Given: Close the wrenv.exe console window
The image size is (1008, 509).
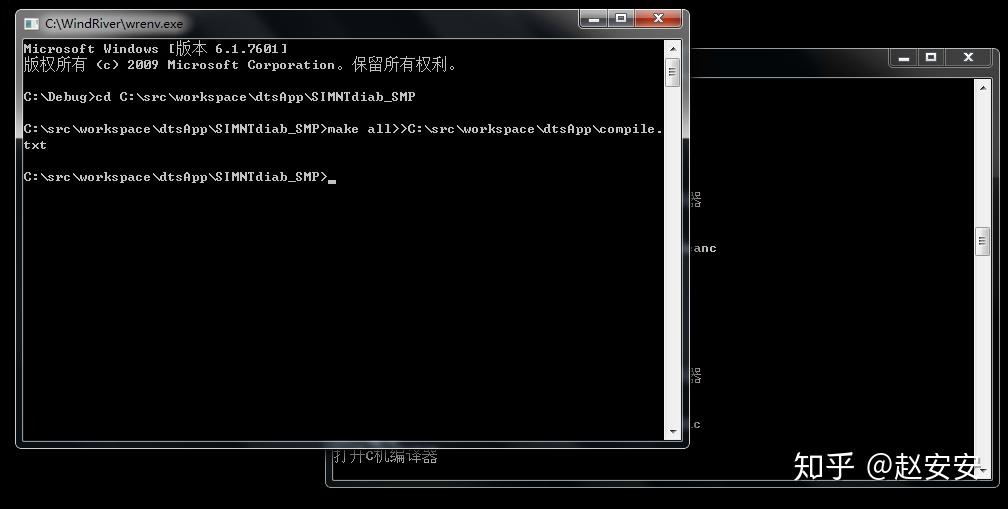Looking at the screenshot, I should [x=658, y=19].
